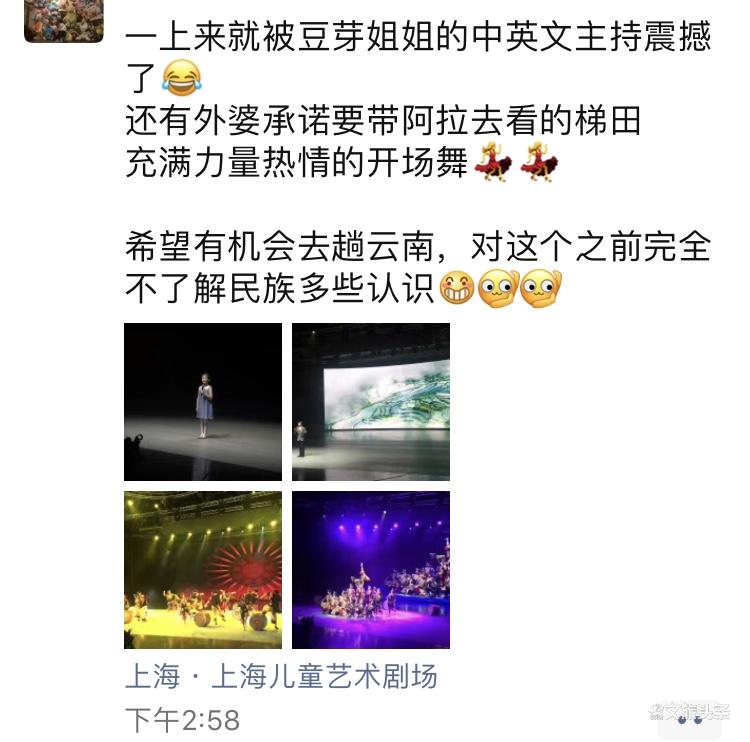
Task: Click the toothy grin emoji
Action: 457,288
